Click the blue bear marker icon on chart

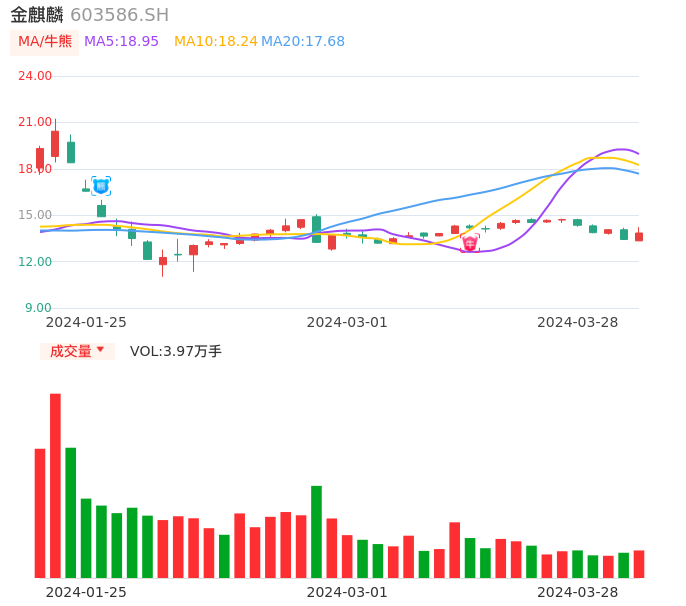pyautogui.click(x=101, y=186)
